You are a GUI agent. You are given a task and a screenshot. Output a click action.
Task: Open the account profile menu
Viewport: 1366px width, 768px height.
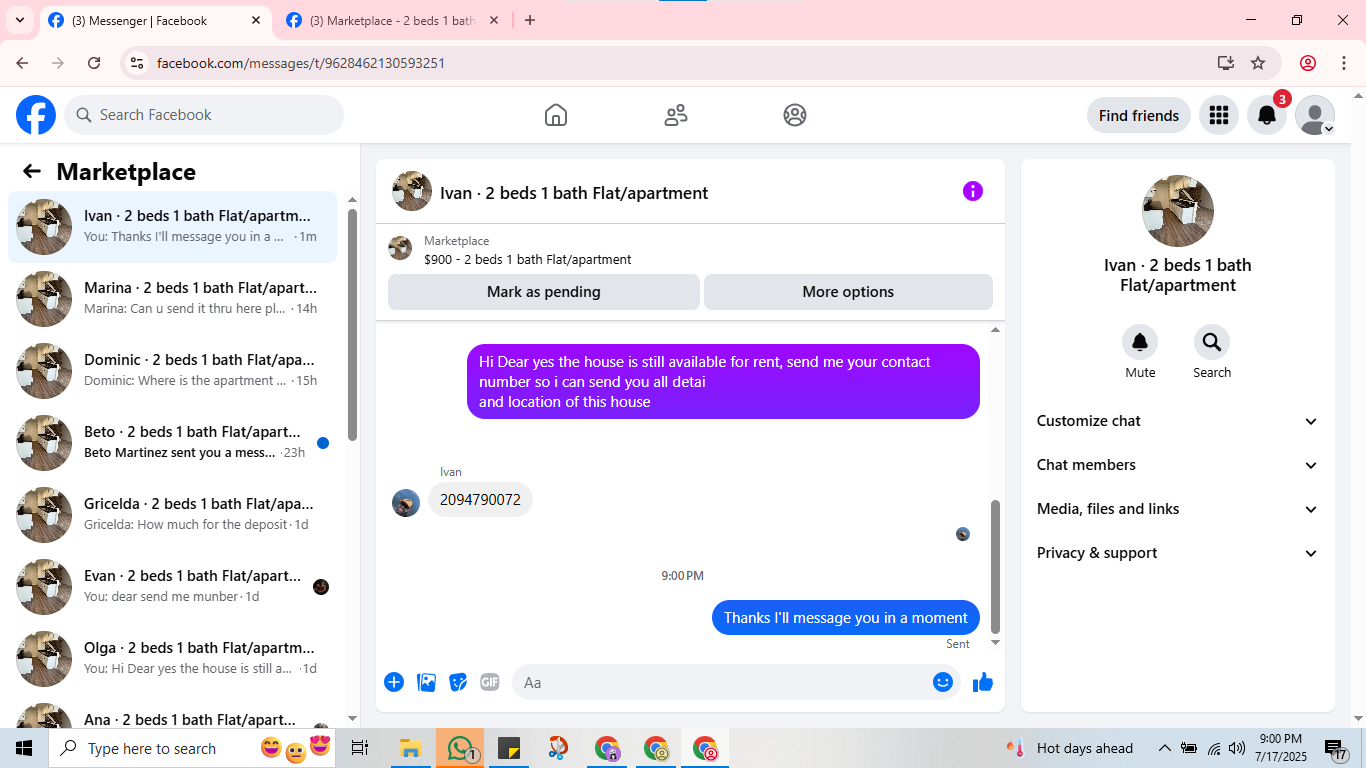(x=1315, y=115)
